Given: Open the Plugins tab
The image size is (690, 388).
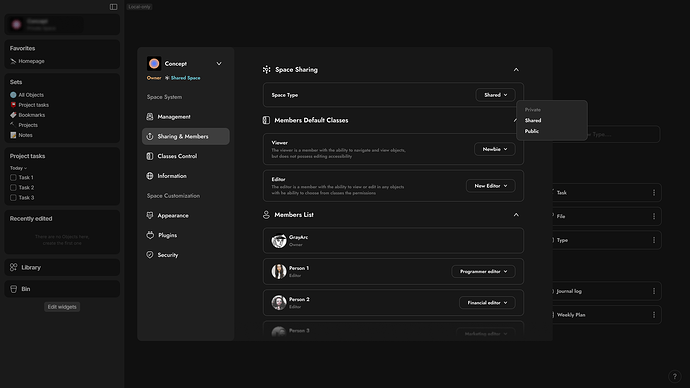Looking at the screenshot, I should pyautogui.click(x=186, y=235).
